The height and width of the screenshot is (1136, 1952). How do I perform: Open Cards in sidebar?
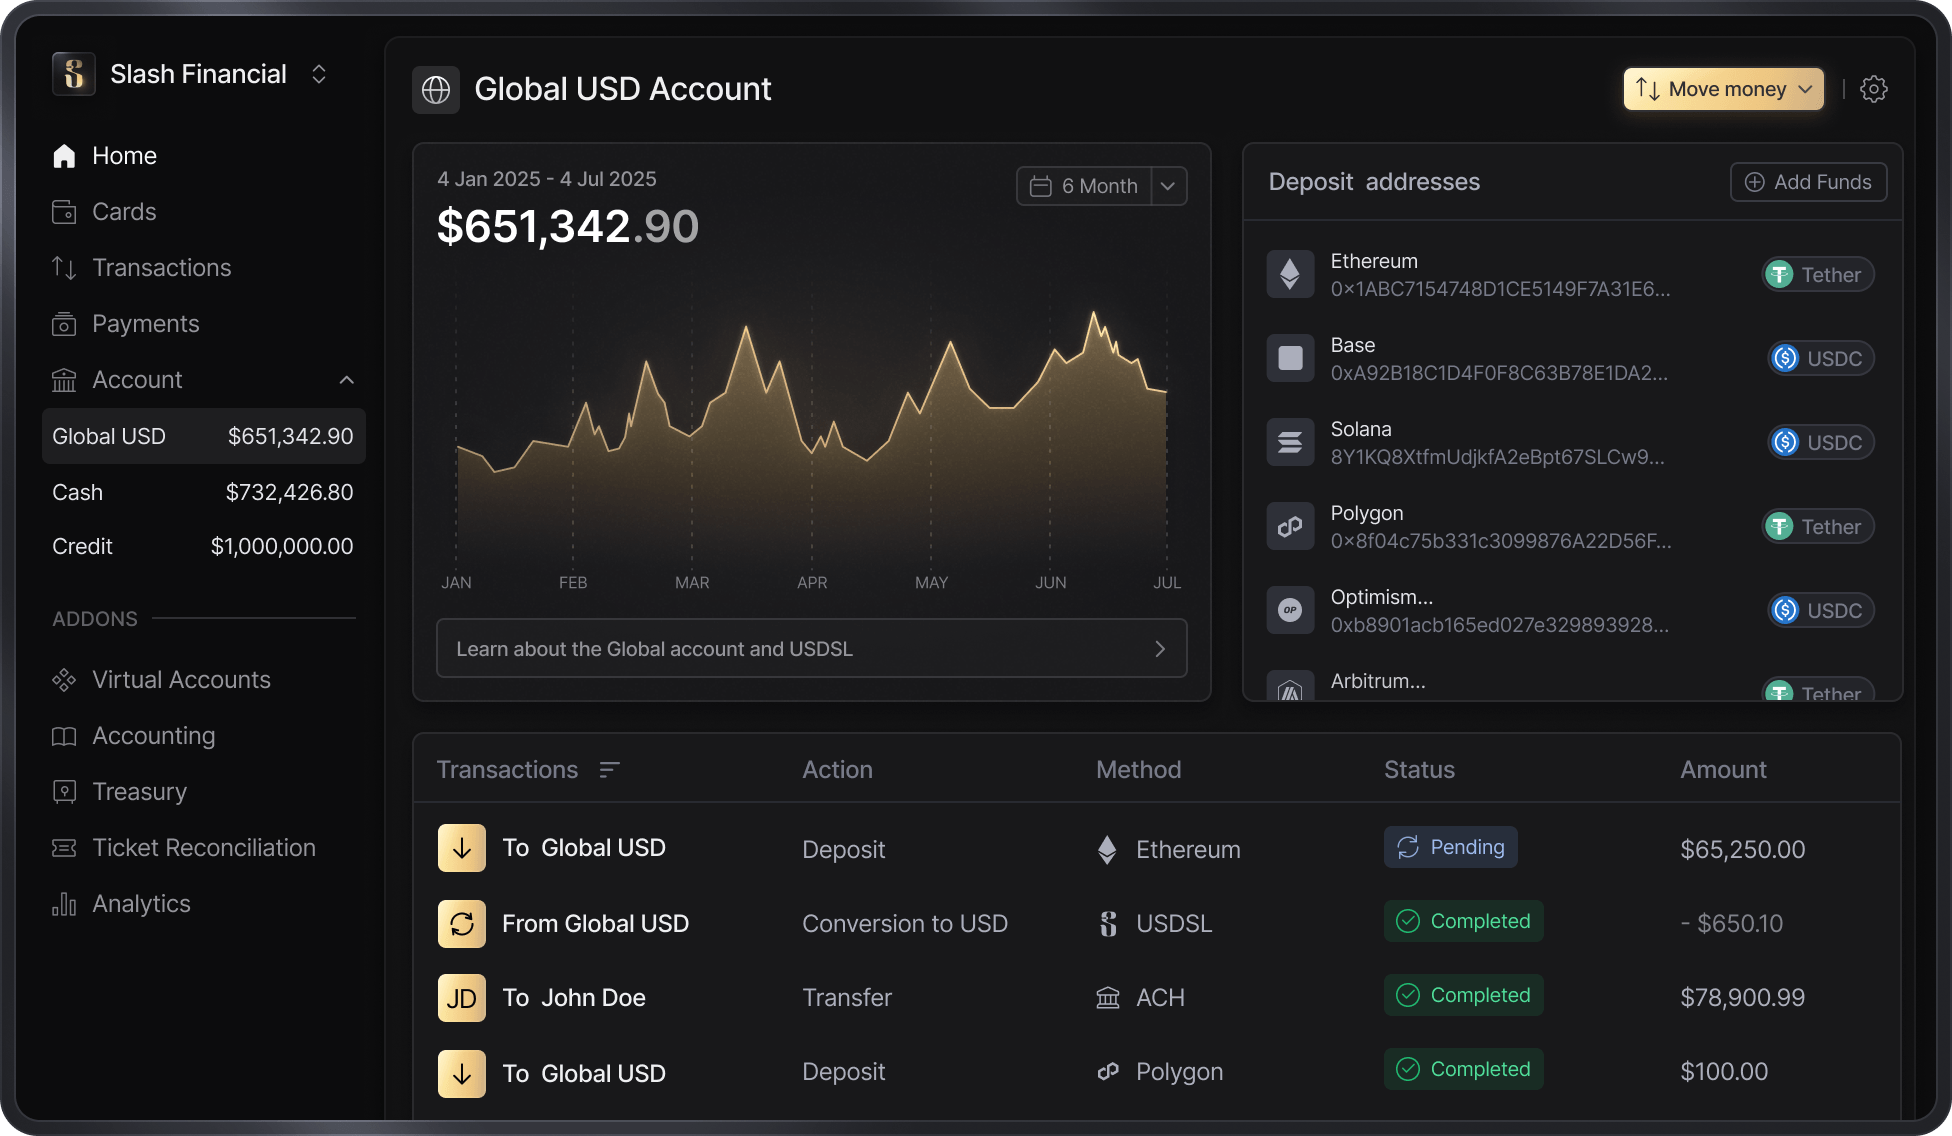pyautogui.click(x=124, y=212)
